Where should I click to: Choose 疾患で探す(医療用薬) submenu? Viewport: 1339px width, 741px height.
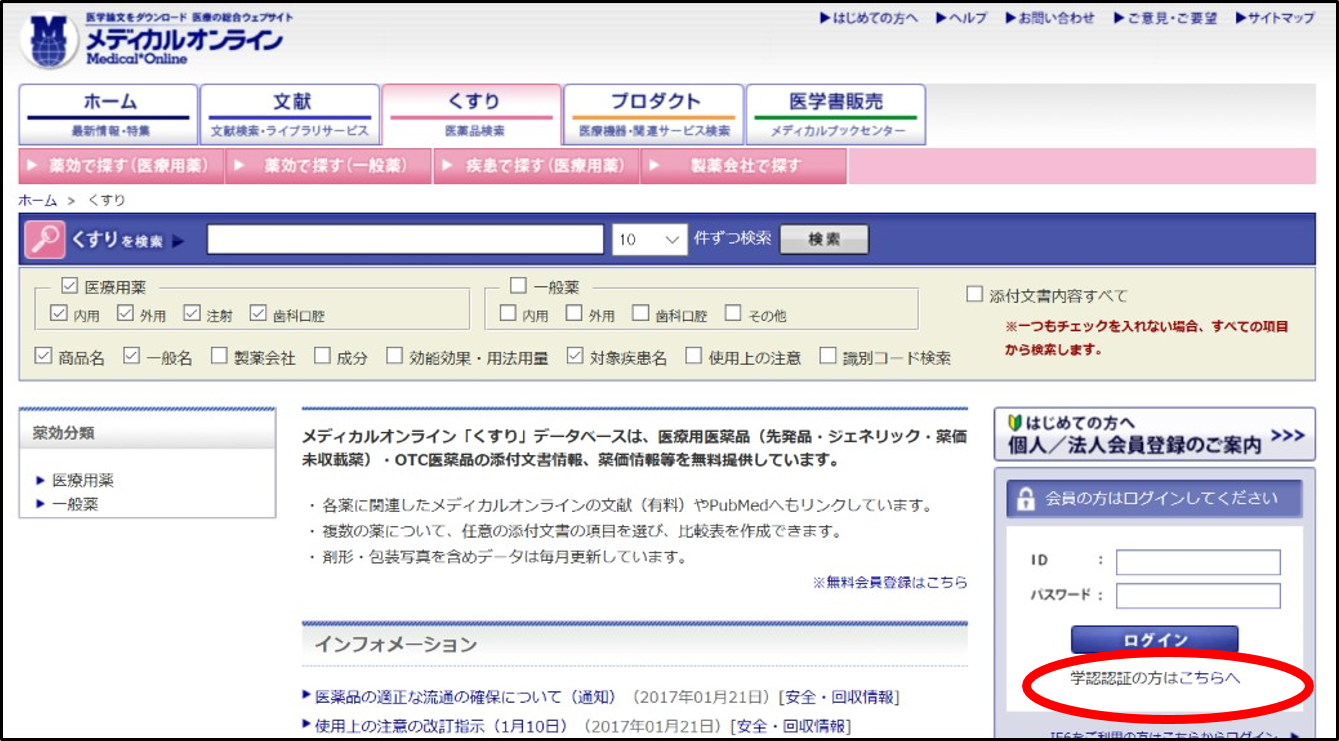click(x=536, y=166)
